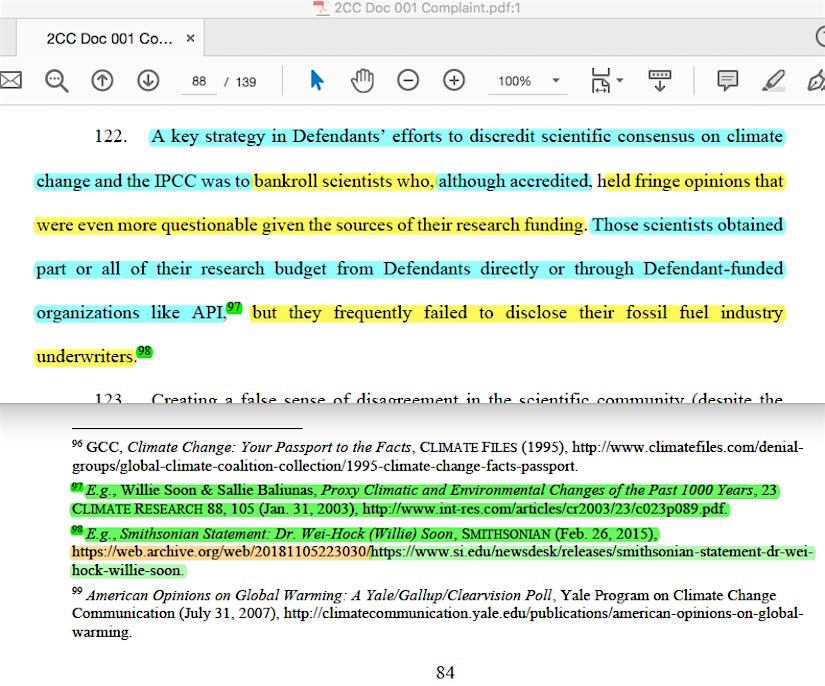Click the page number field showing 88
The height and width of the screenshot is (686, 825).
[199, 82]
